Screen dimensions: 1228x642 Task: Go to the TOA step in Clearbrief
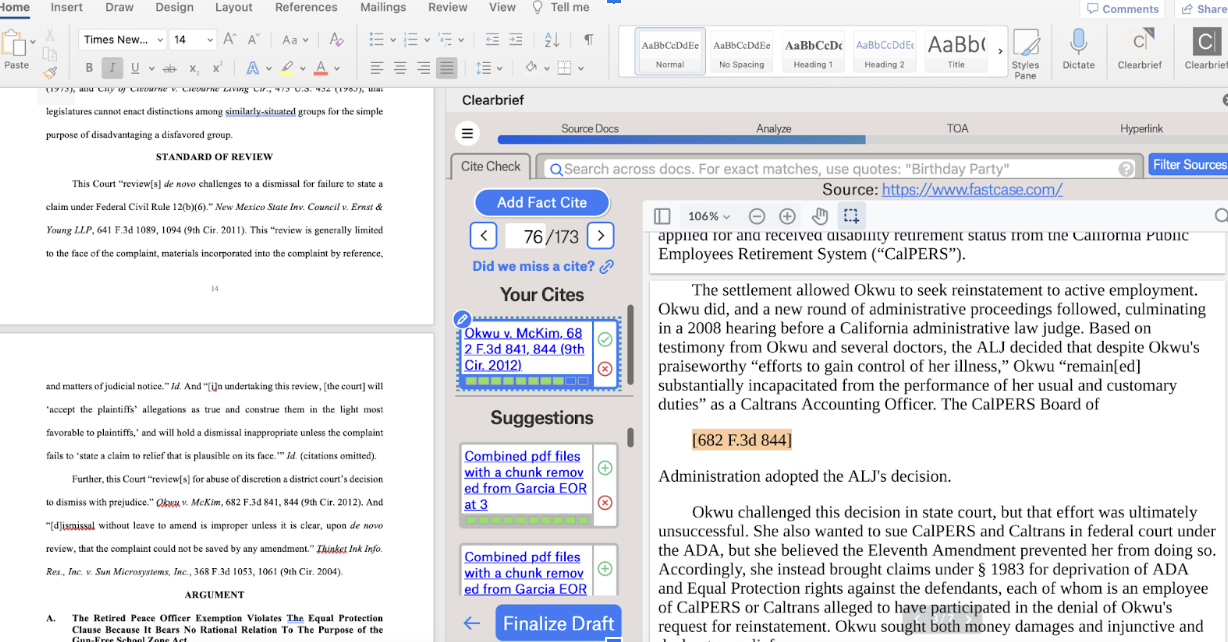click(957, 129)
